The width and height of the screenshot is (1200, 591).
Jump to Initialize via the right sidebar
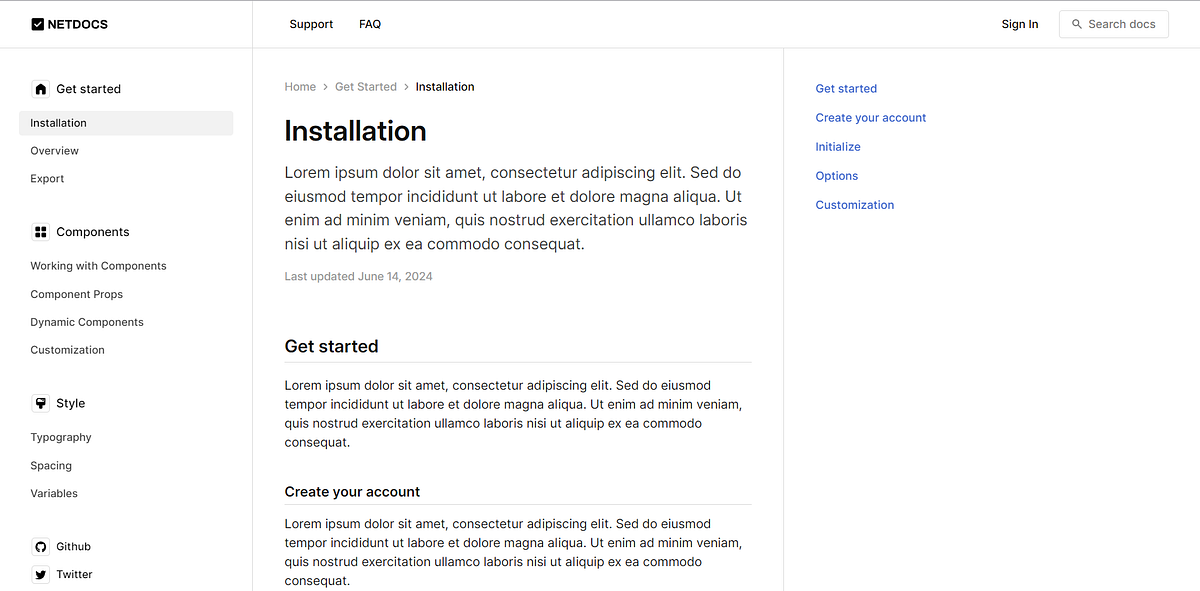838,146
